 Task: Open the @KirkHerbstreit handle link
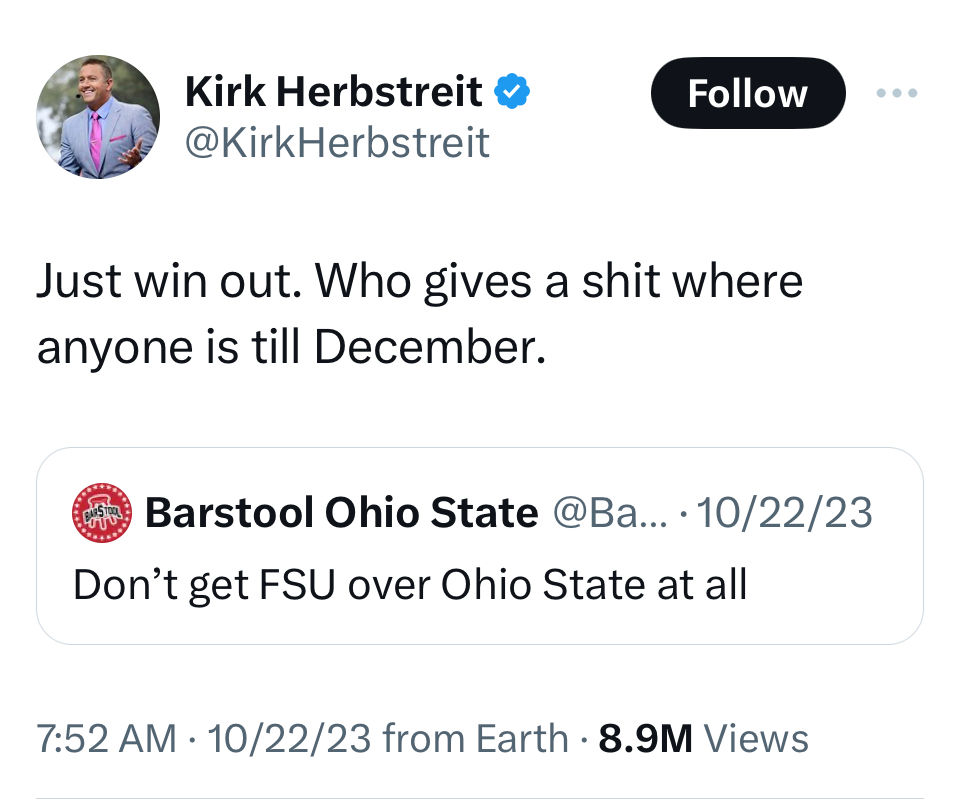pyautogui.click(x=337, y=143)
